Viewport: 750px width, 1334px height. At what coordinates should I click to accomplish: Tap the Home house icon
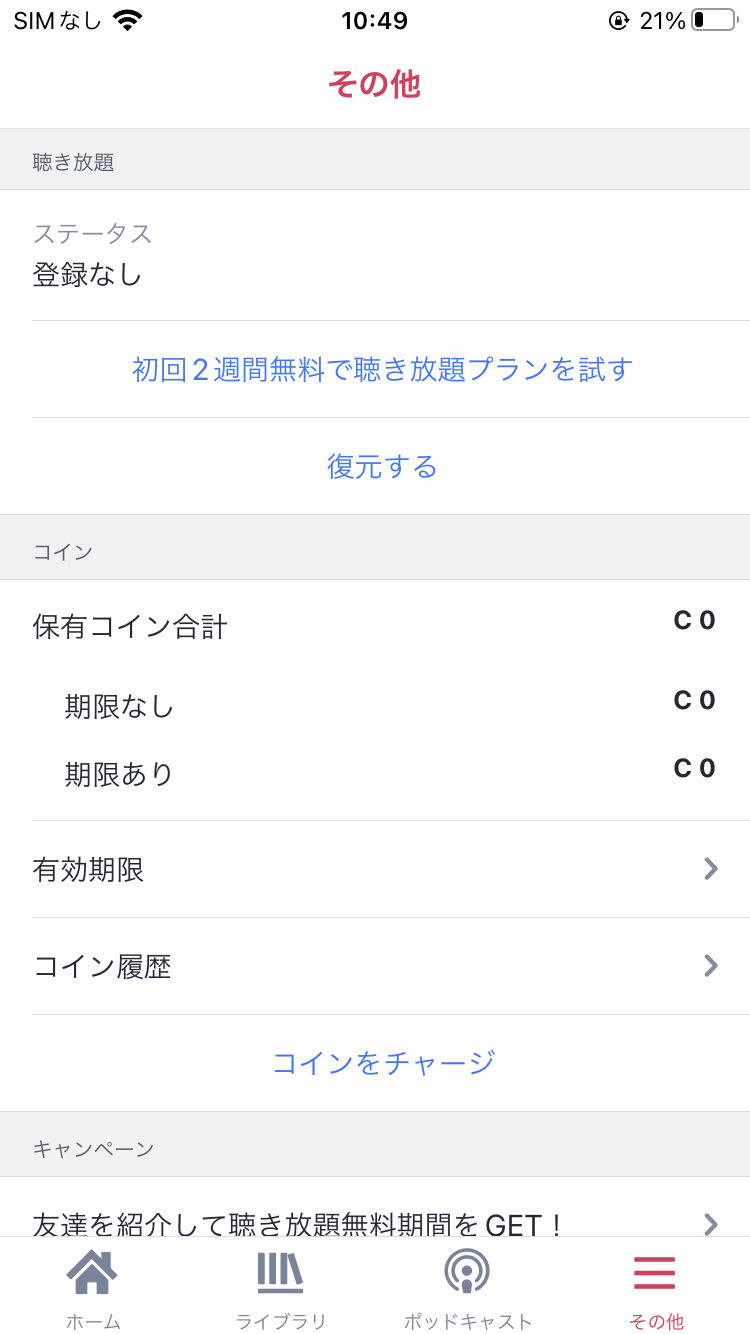point(92,1272)
